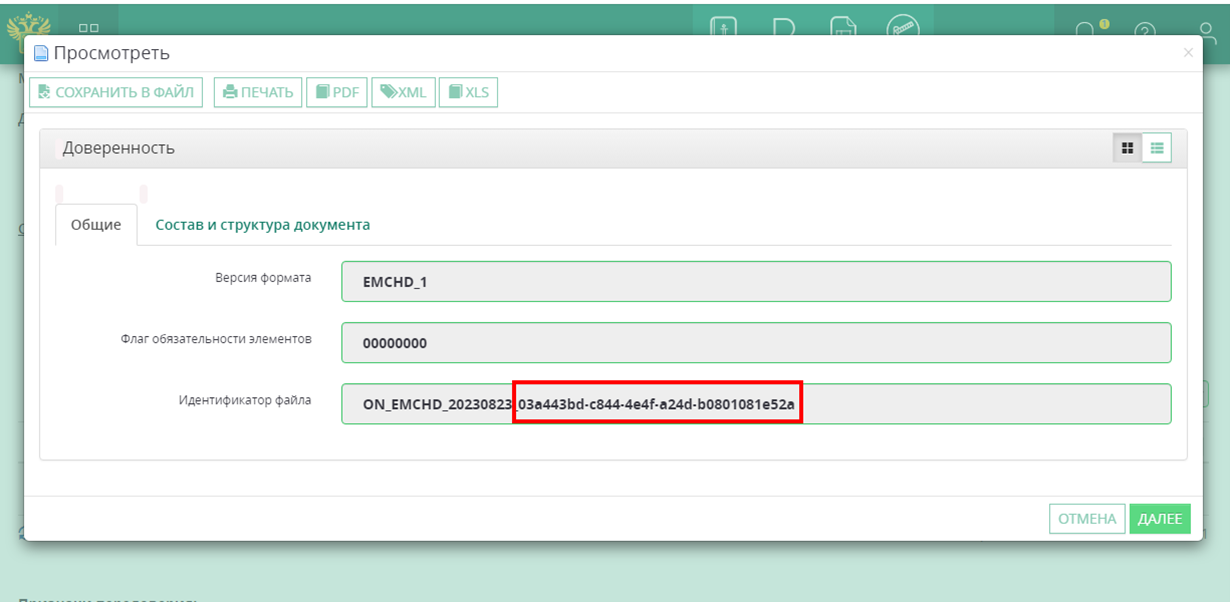This screenshot has width=1230, height=602.
Task: Open Состав и структура документа tab
Action: pos(262,225)
